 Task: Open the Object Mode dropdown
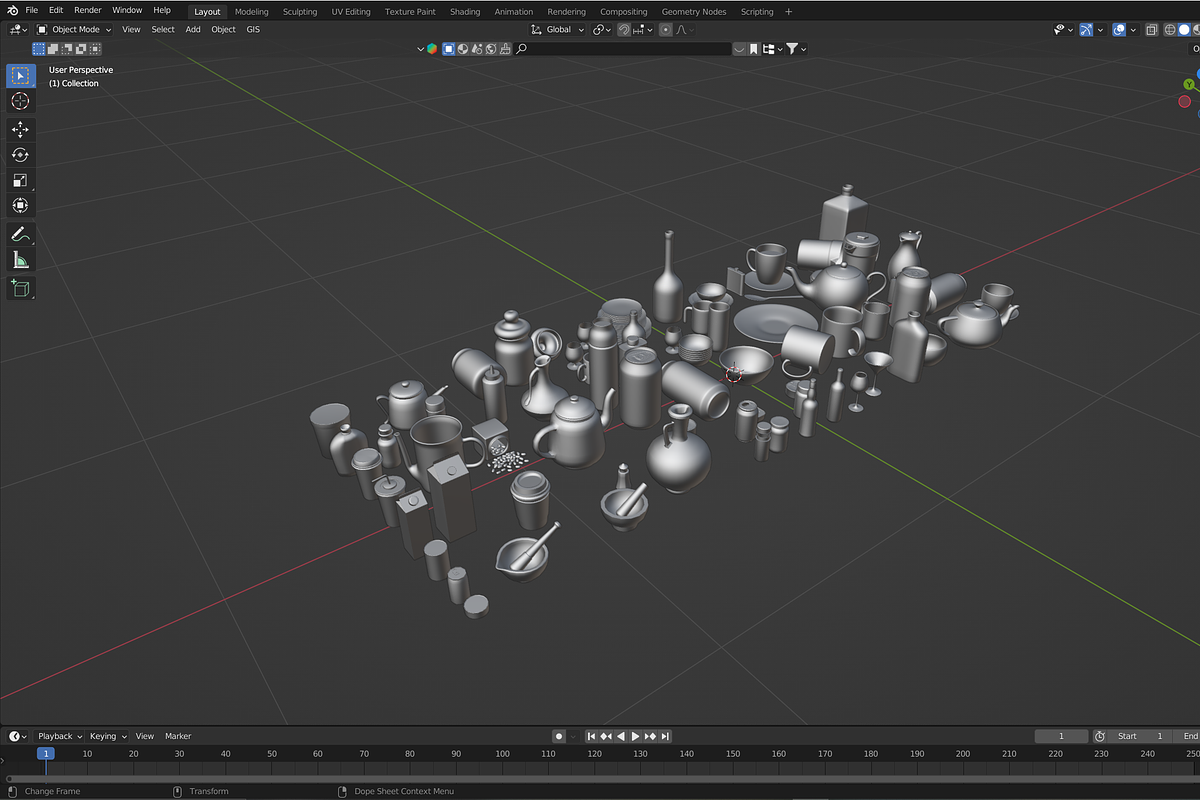pos(71,30)
